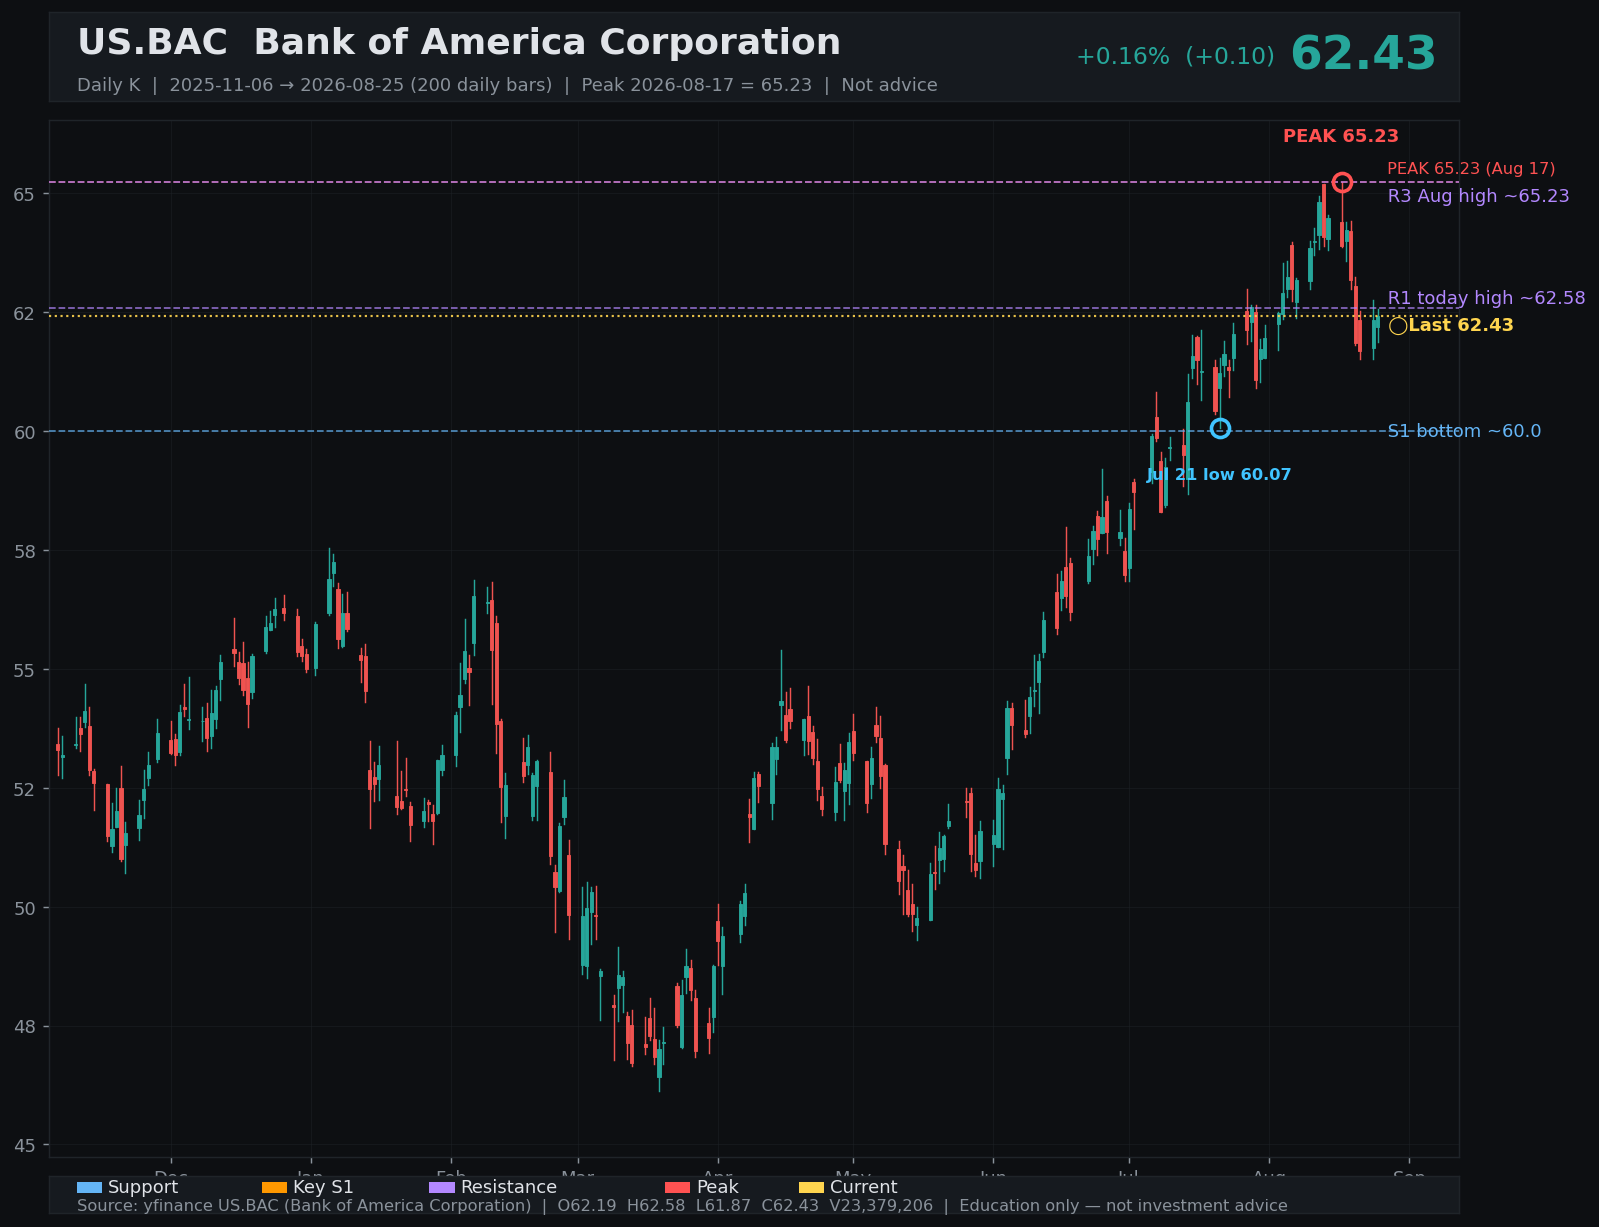Click the 'Daily K' subtitle line
Screen dimensions: 1599x1227
[x=507, y=85]
